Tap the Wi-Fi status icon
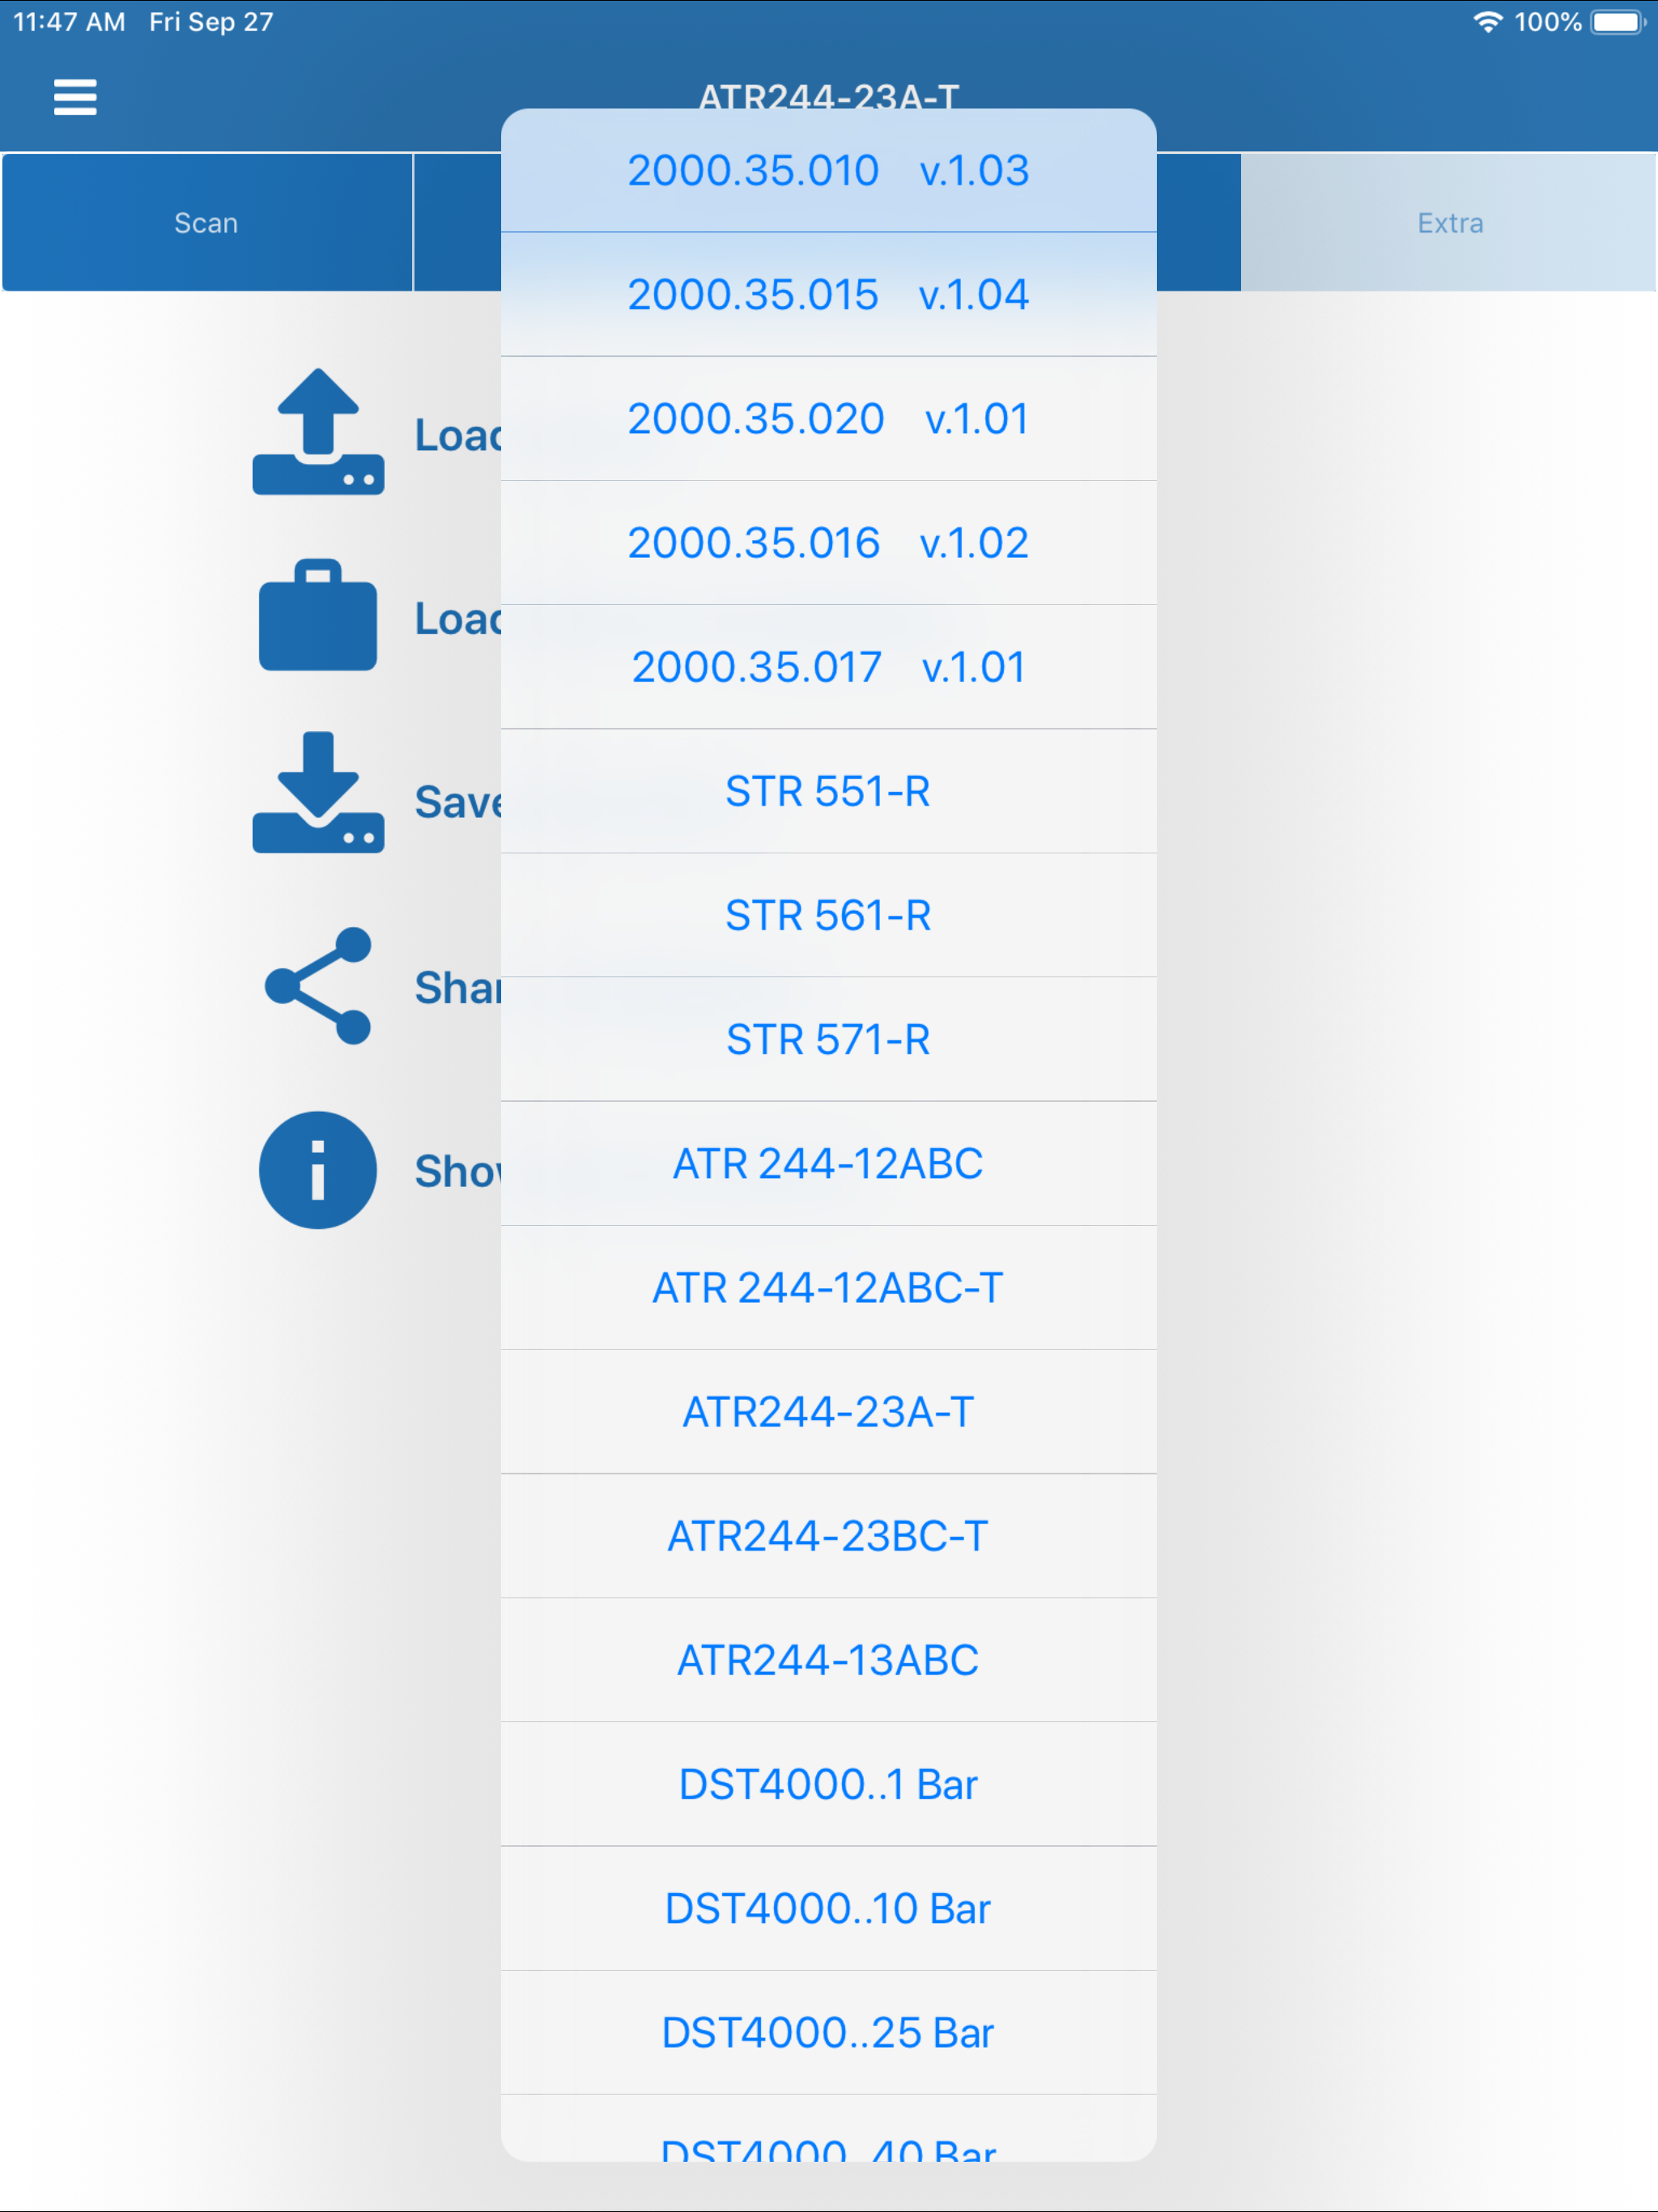This screenshot has height=2212, width=1658. coord(1488,22)
